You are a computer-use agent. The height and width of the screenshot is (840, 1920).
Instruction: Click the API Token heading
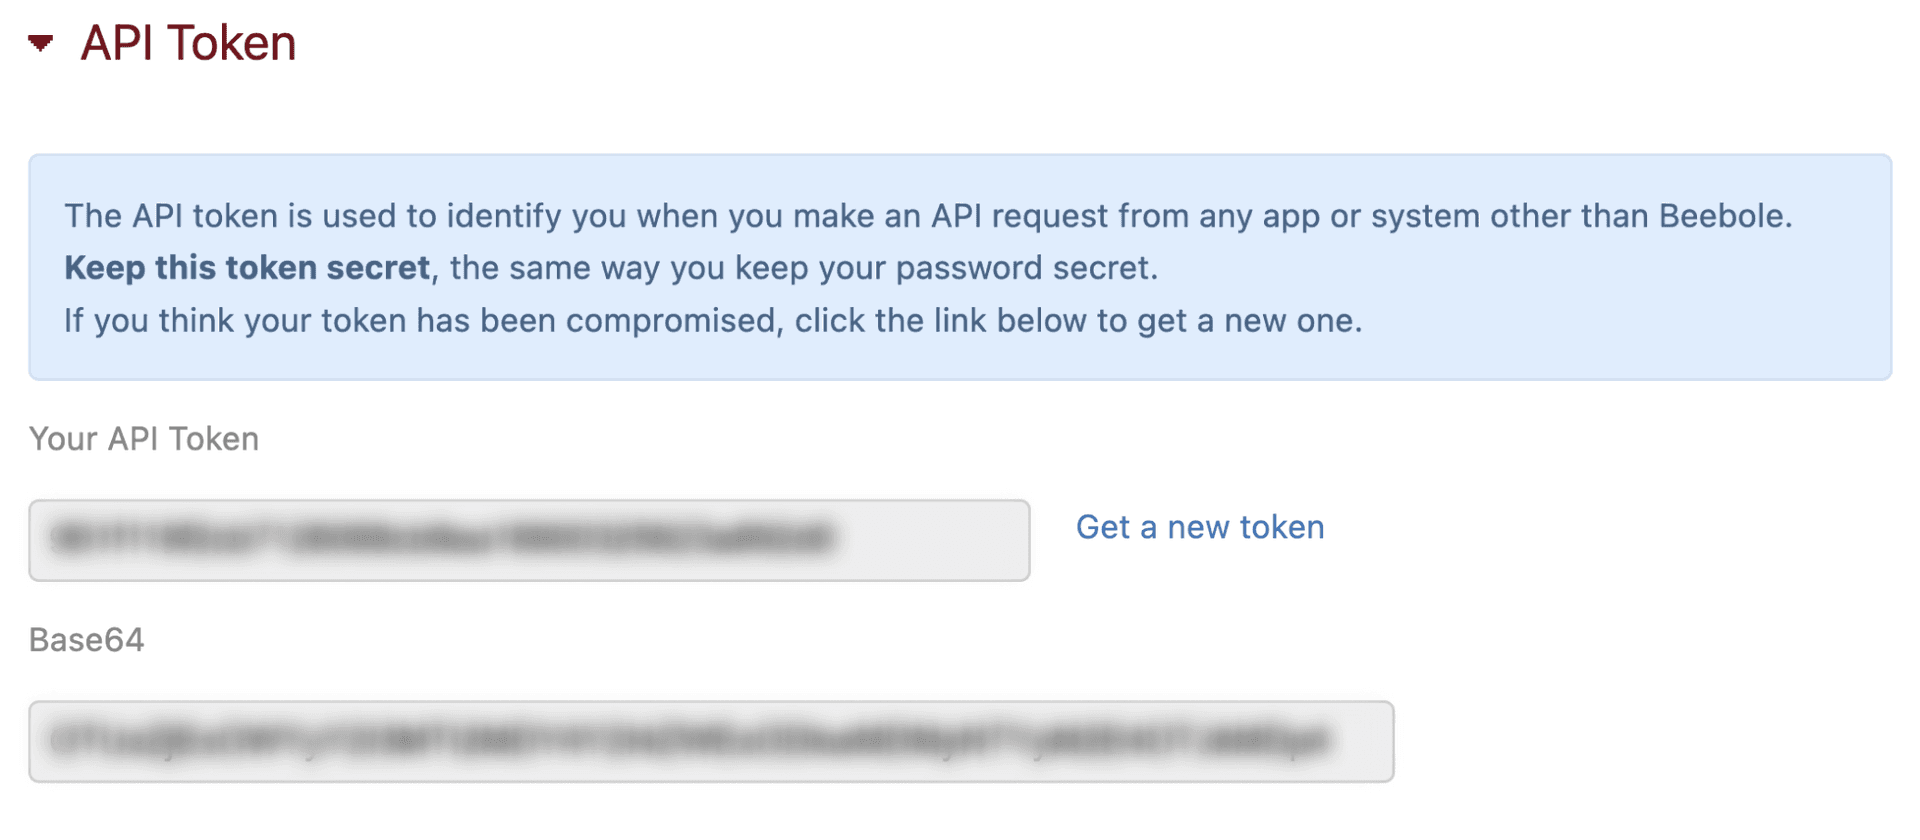pyautogui.click(x=188, y=42)
